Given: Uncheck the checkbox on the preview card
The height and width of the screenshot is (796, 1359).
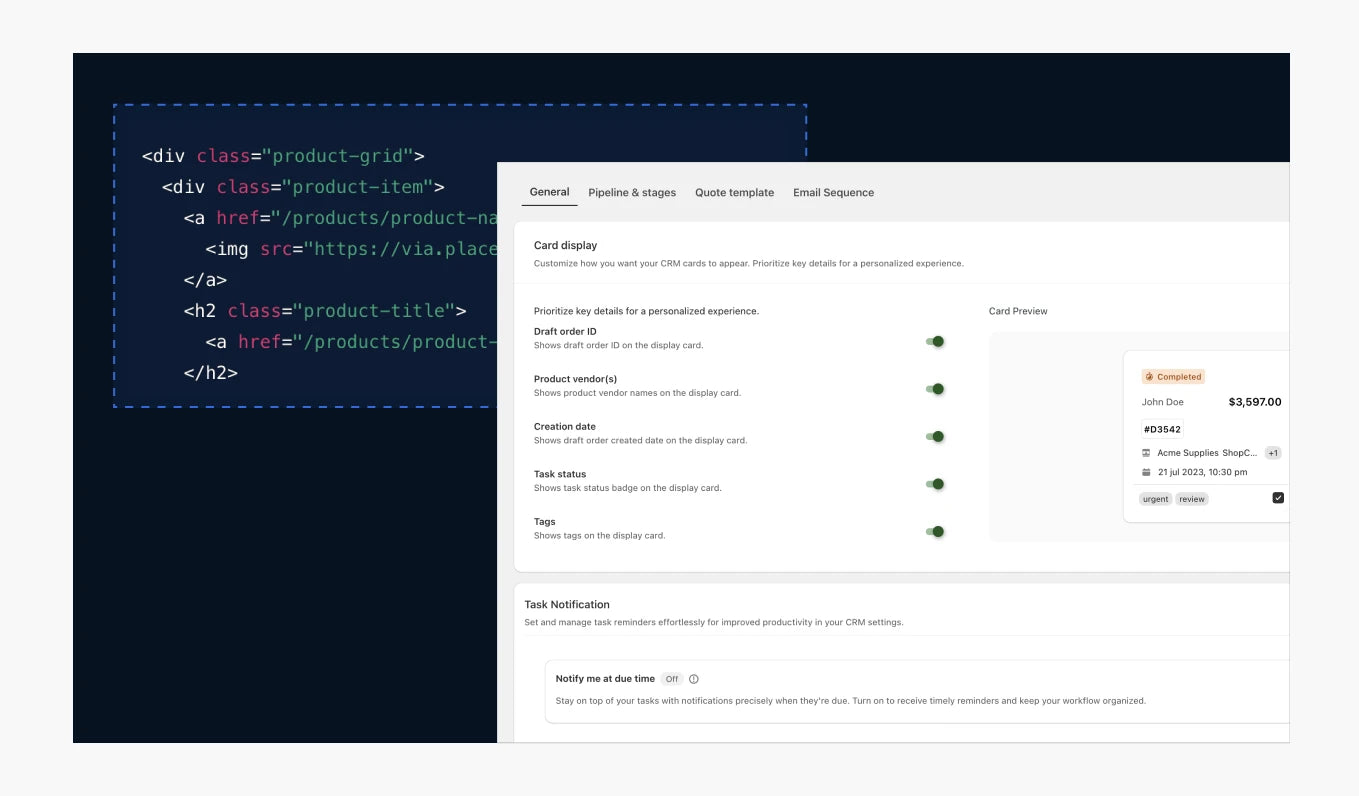Looking at the screenshot, I should 1277,498.
